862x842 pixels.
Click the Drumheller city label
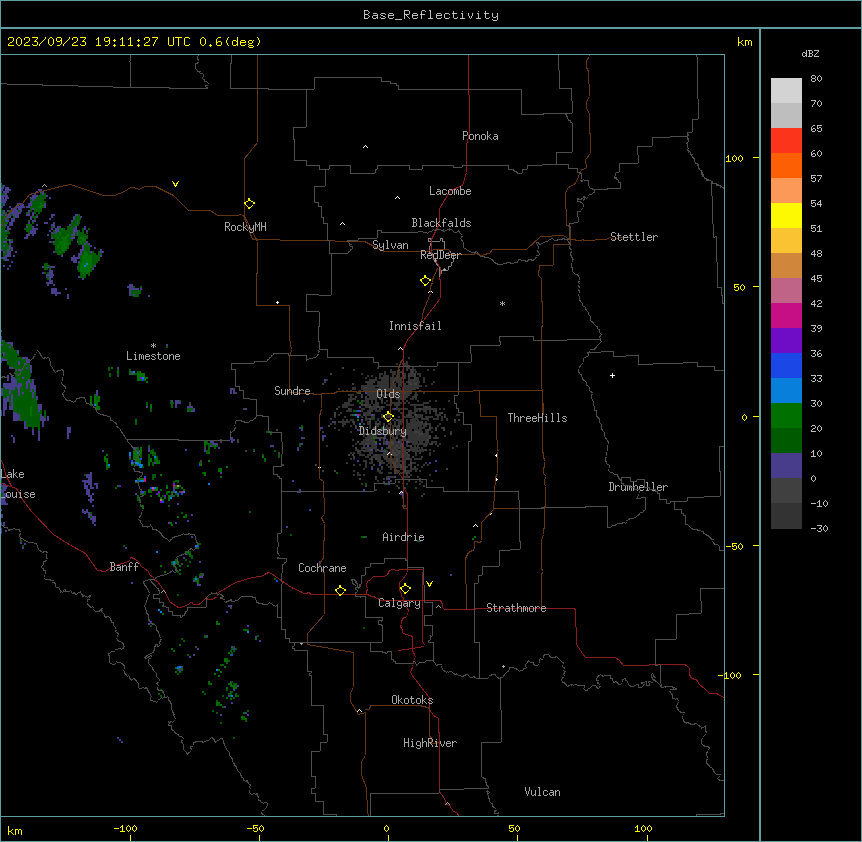638,487
